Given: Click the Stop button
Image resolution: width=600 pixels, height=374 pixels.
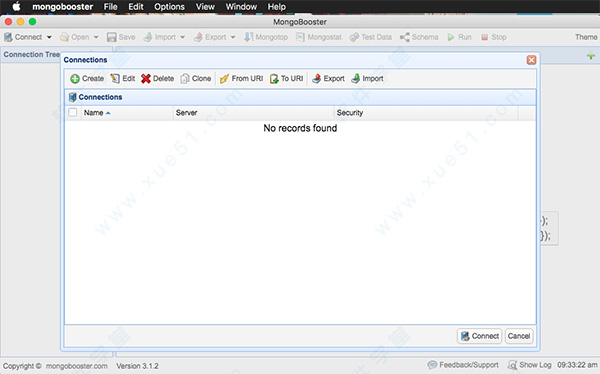Looking at the screenshot, I should tap(494, 37).
